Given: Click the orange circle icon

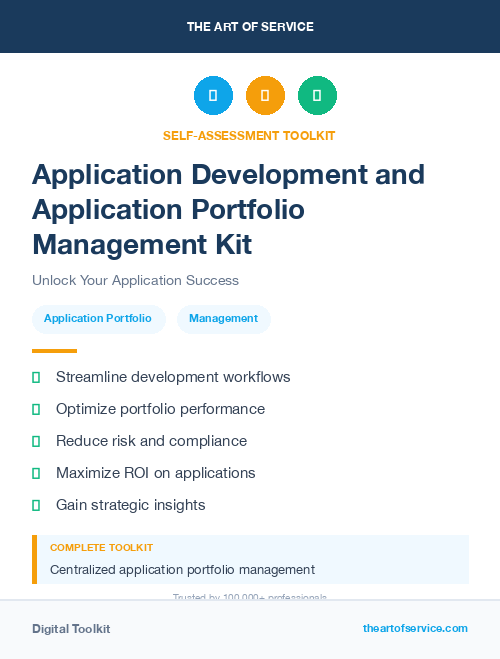Looking at the screenshot, I should click(265, 95).
